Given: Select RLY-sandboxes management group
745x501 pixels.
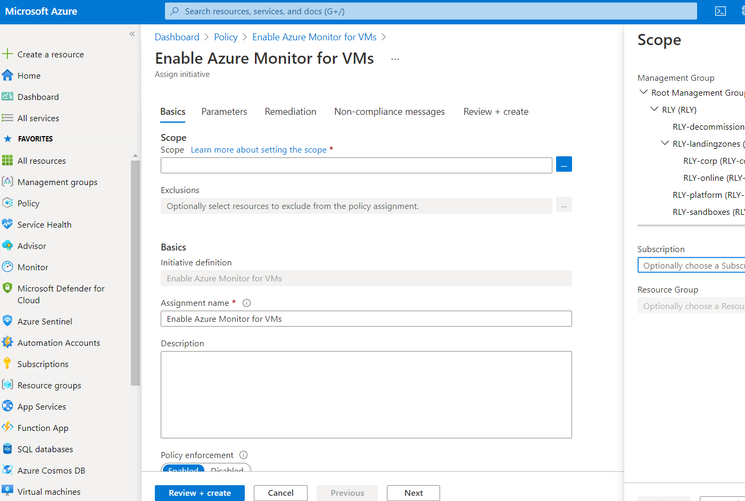Looking at the screenshot, I should 708,212.
